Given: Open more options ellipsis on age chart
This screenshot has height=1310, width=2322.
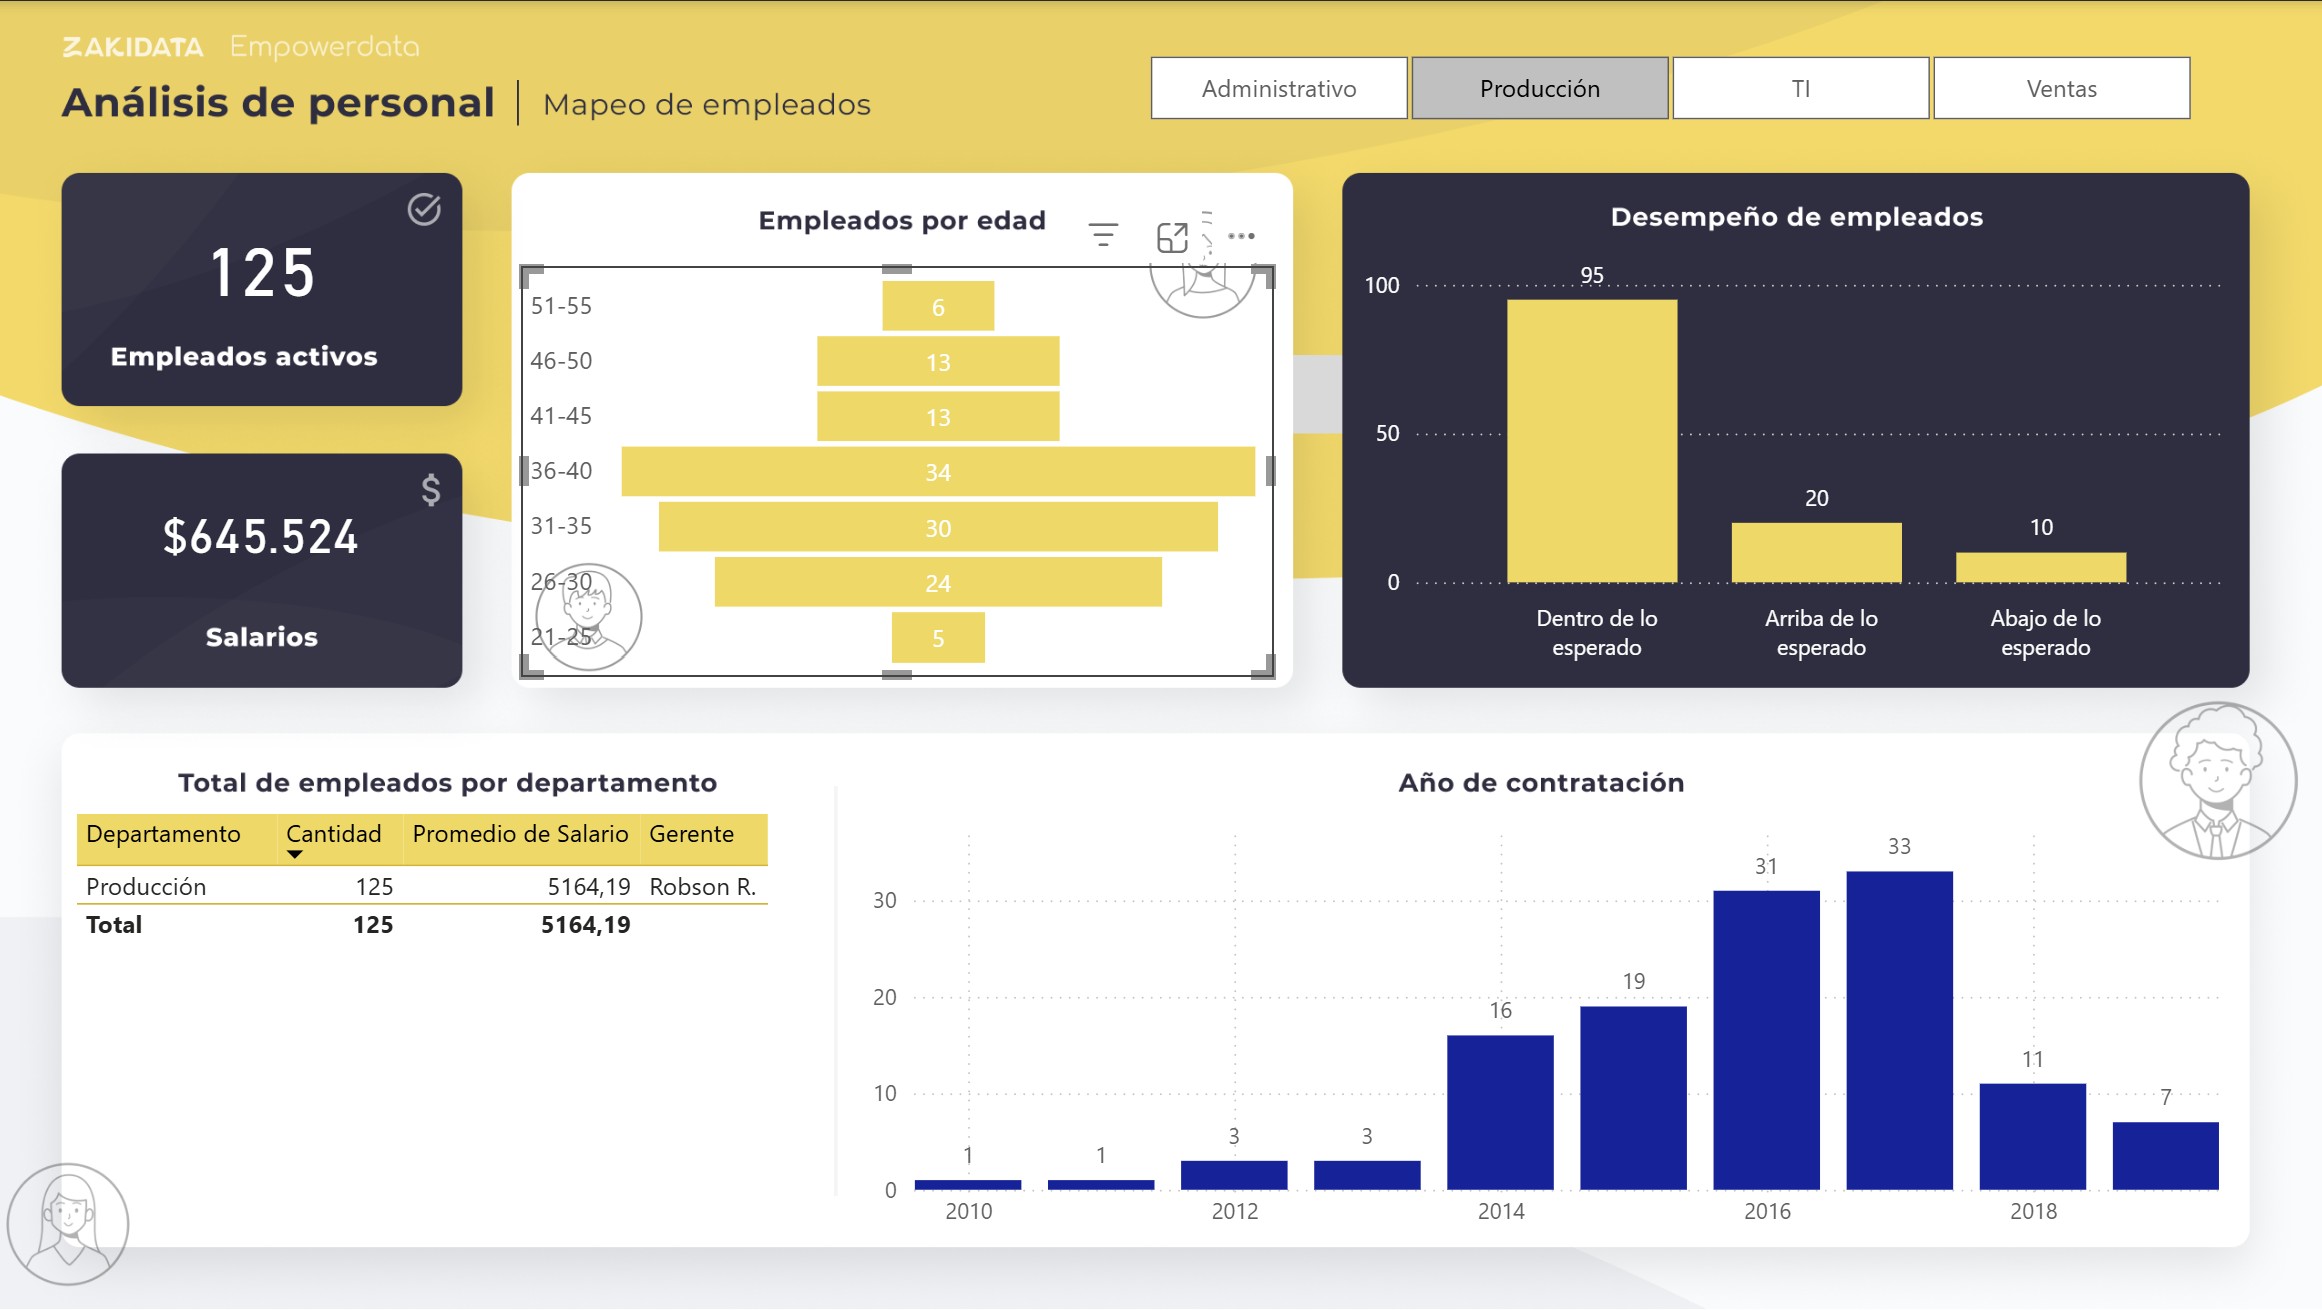Looking at the screenshot, I should pyautogui.click(x=1241, y=236).
